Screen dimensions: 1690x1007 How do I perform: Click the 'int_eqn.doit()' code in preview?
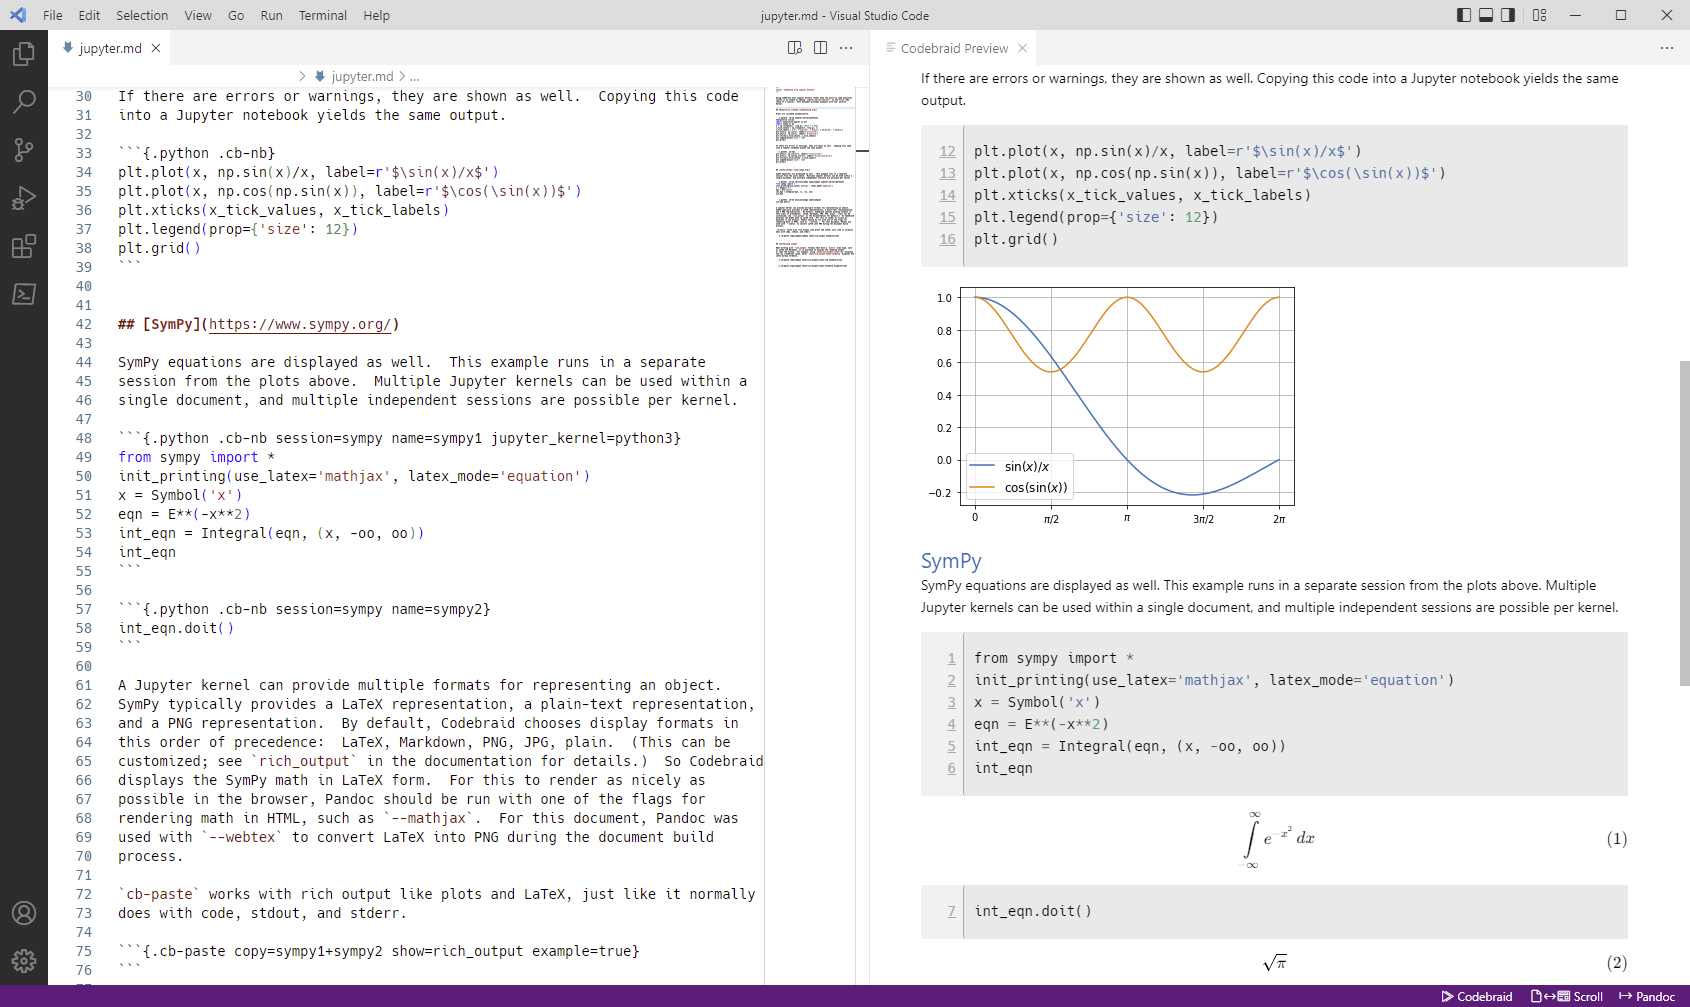tap(1033, 911)
